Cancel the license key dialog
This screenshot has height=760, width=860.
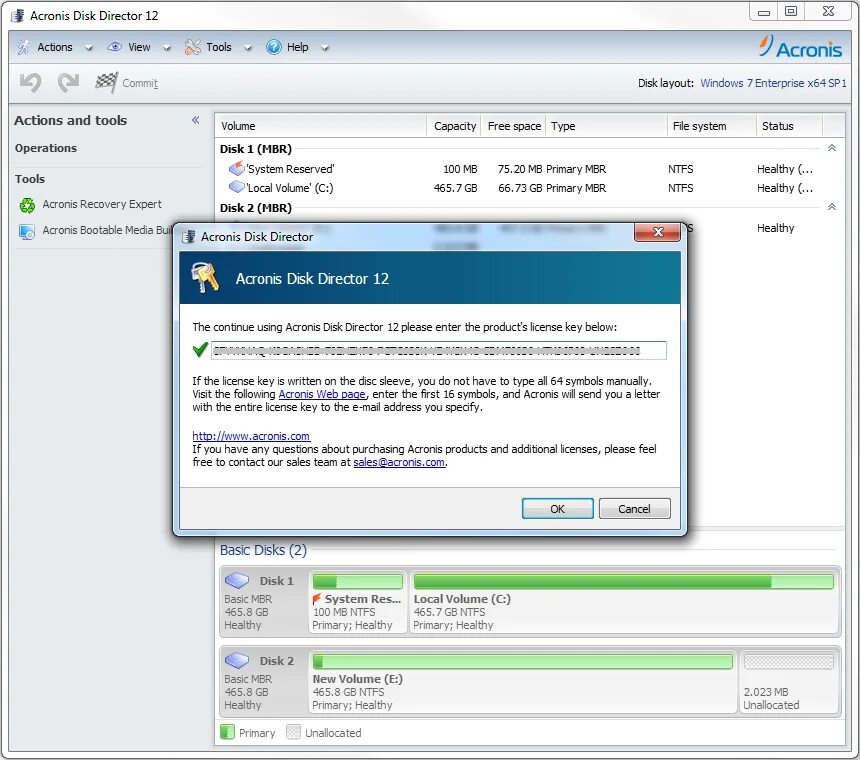pyautogui.click(x=635, y=508)
